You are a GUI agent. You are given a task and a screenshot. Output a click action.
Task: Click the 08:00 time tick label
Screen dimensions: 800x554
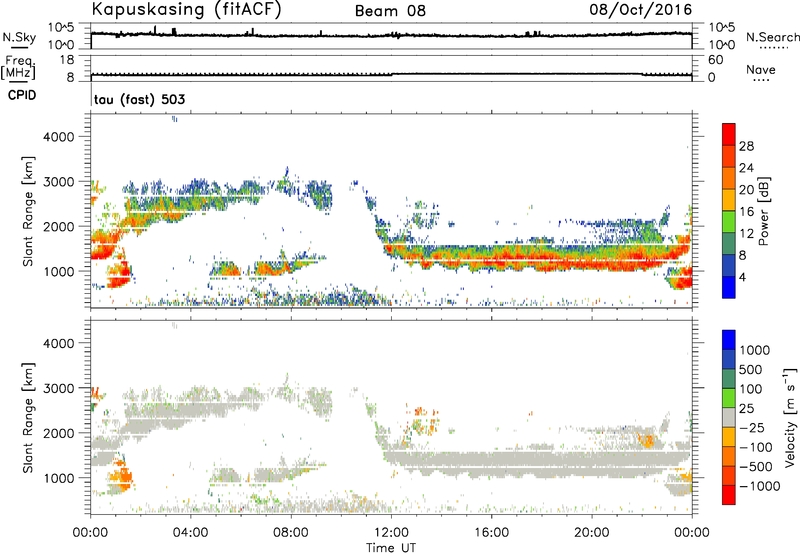tap(291, 533)
